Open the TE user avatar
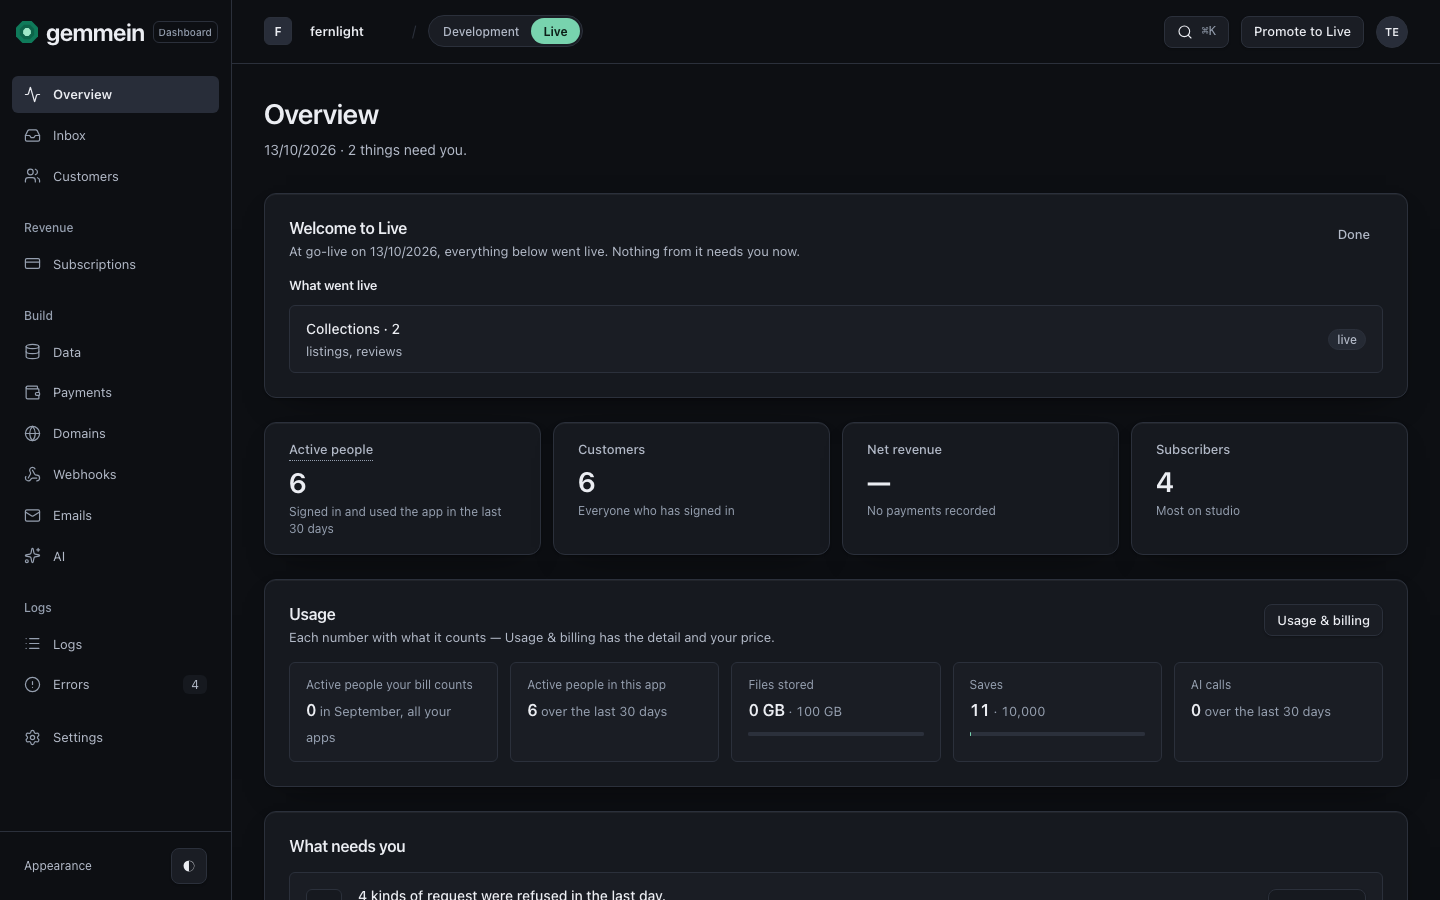This screenshot has height=900, width=1440. [x=1392, y=32]
